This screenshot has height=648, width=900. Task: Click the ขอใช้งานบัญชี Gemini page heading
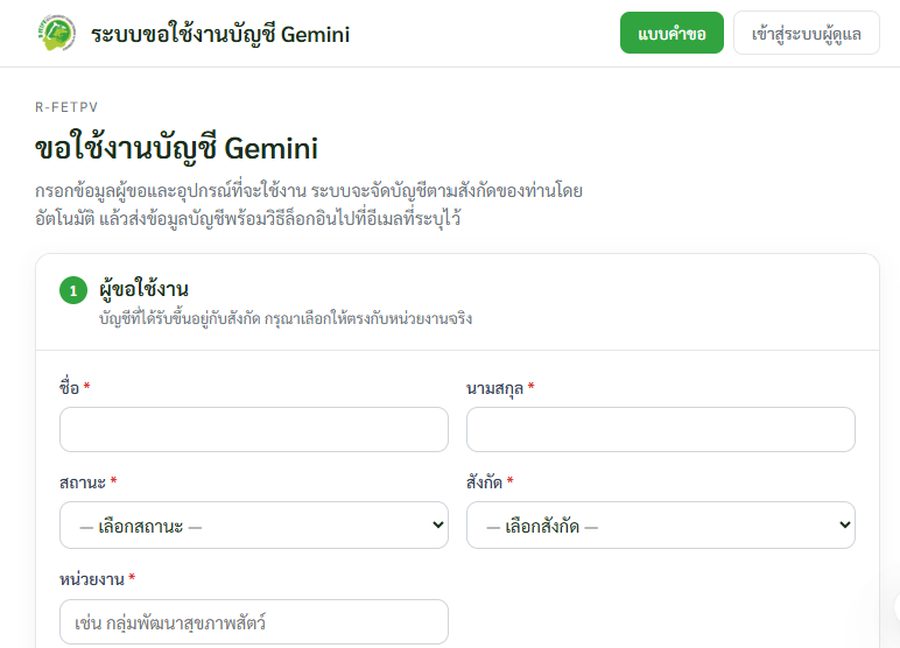176,148
